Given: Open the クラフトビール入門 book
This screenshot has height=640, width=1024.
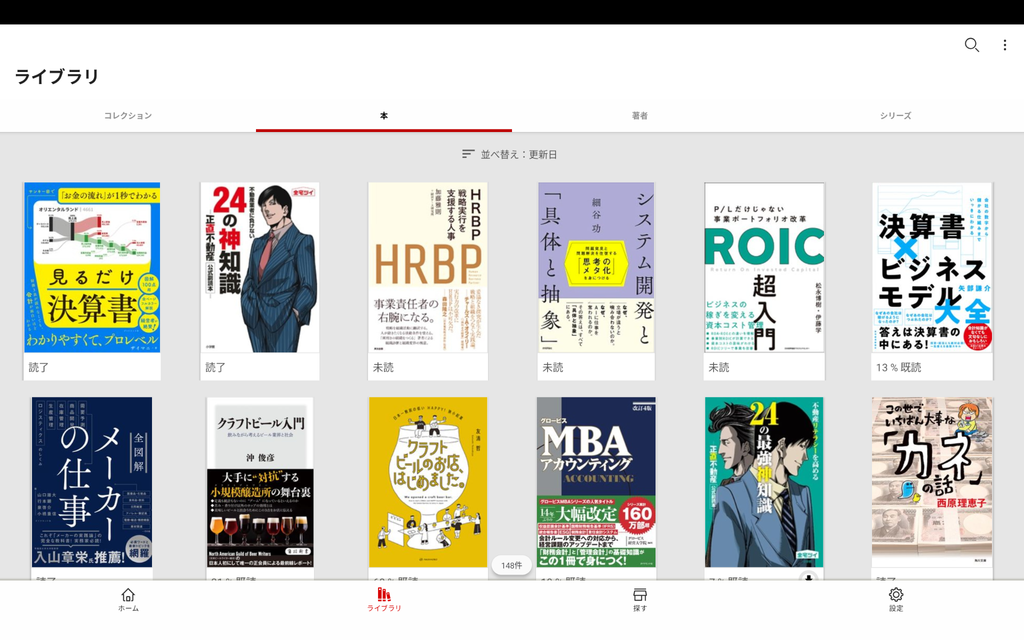Looking at the screenshot, I should point(260,482).
